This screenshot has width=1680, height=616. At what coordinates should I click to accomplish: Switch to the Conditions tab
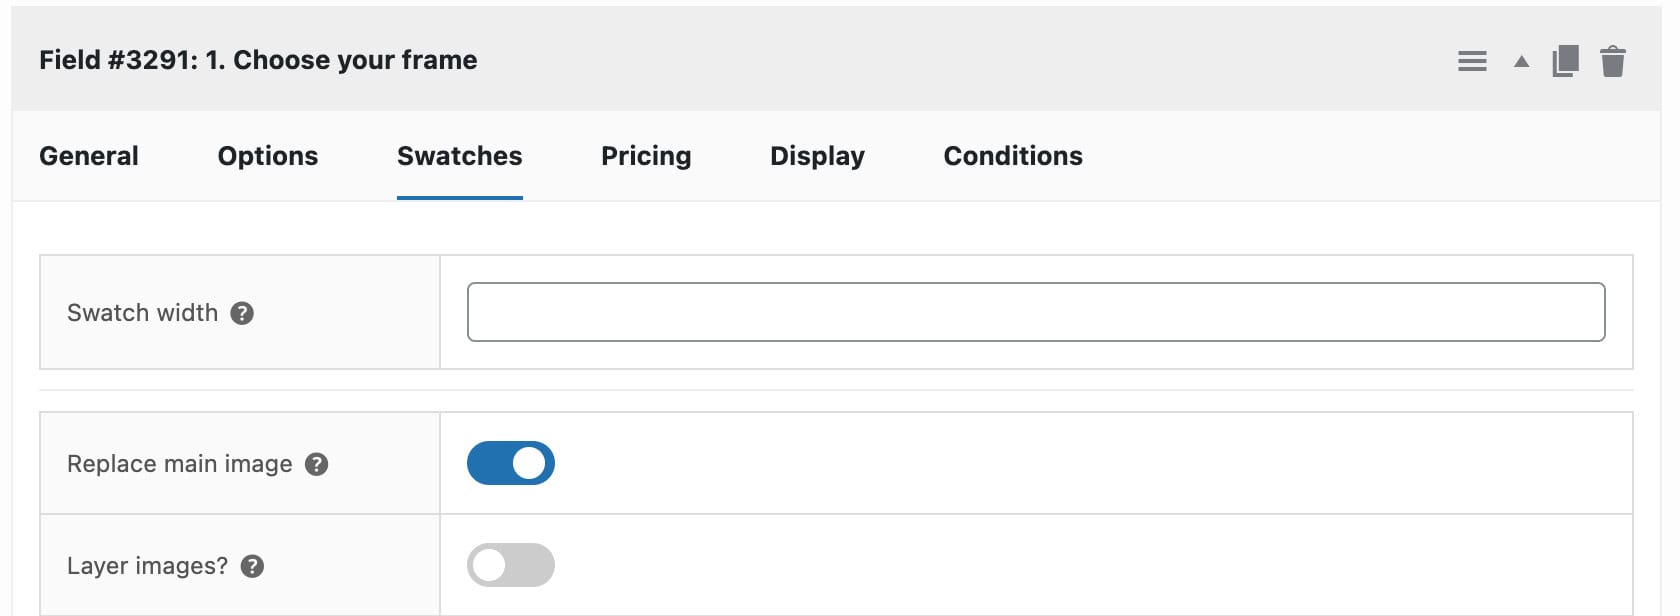click(x=1012, y=156)
